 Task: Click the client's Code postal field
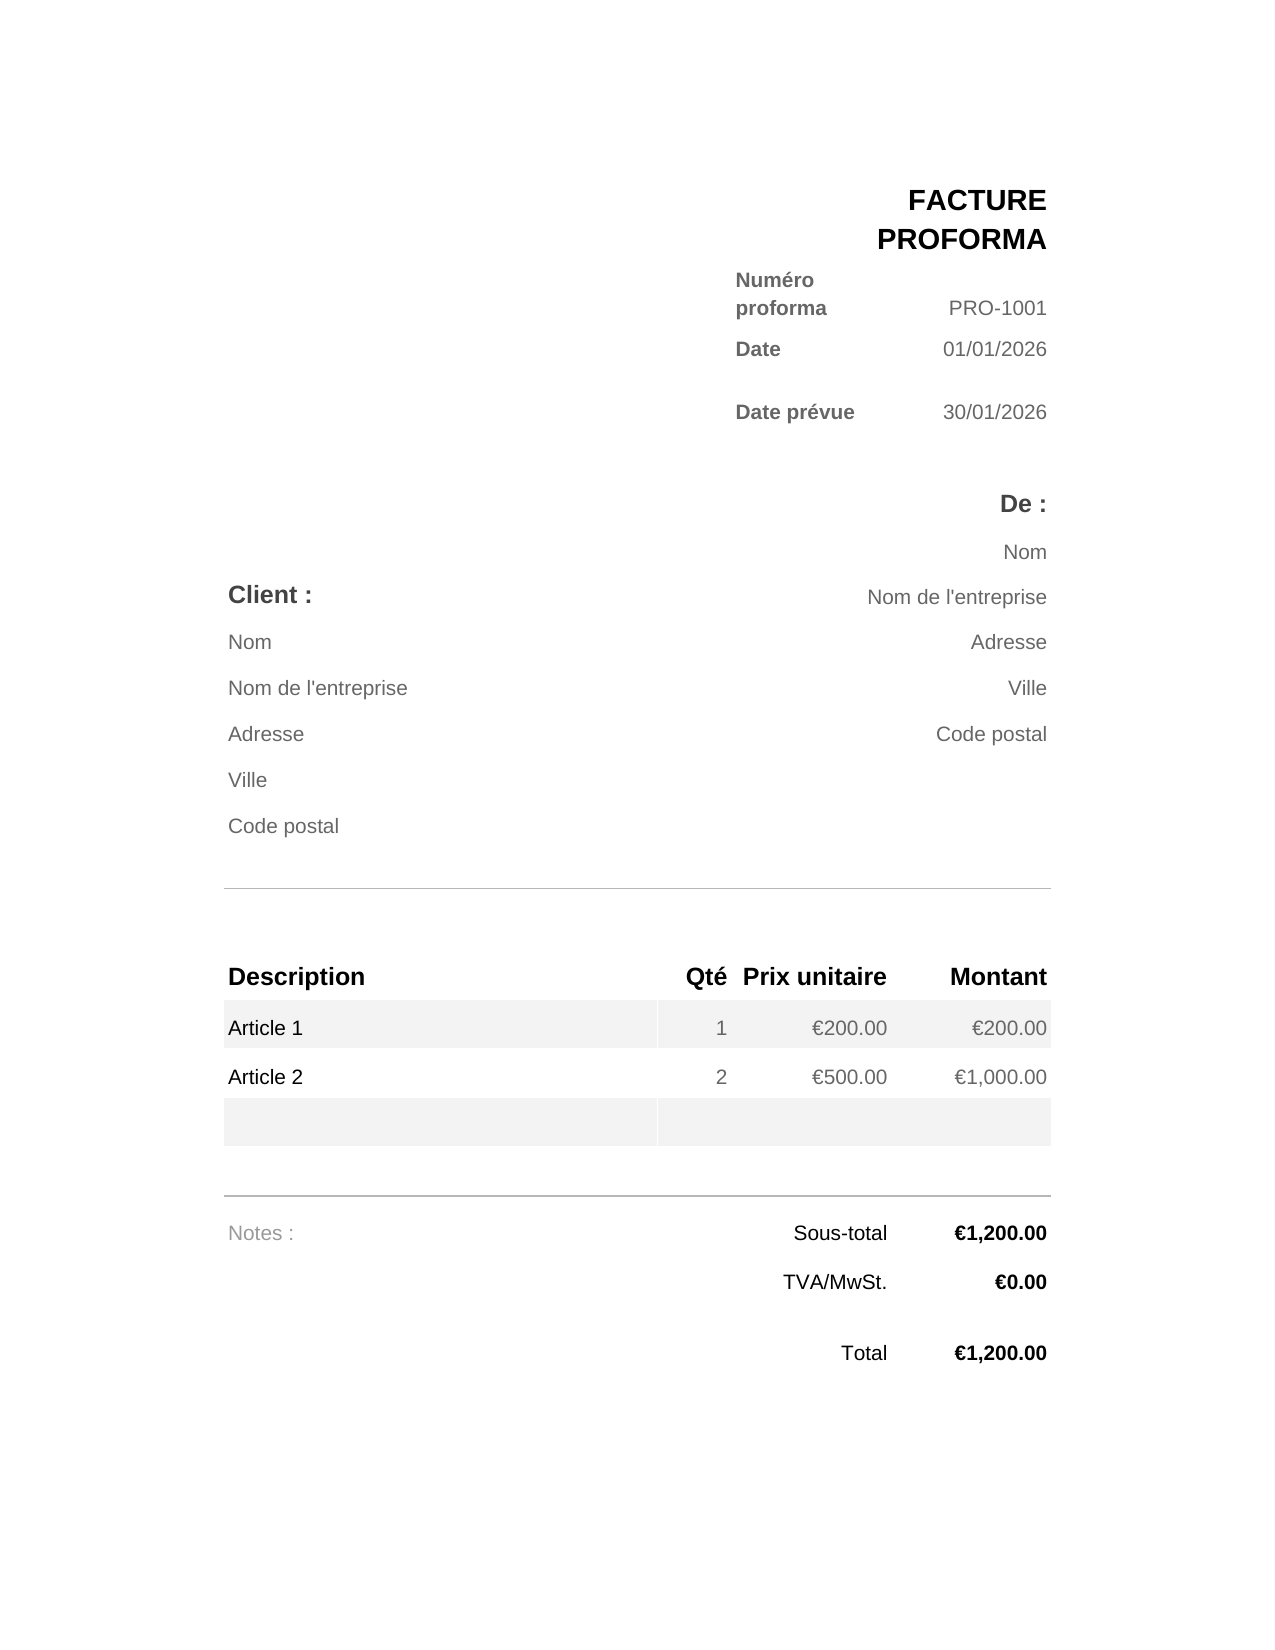(284, 826)
